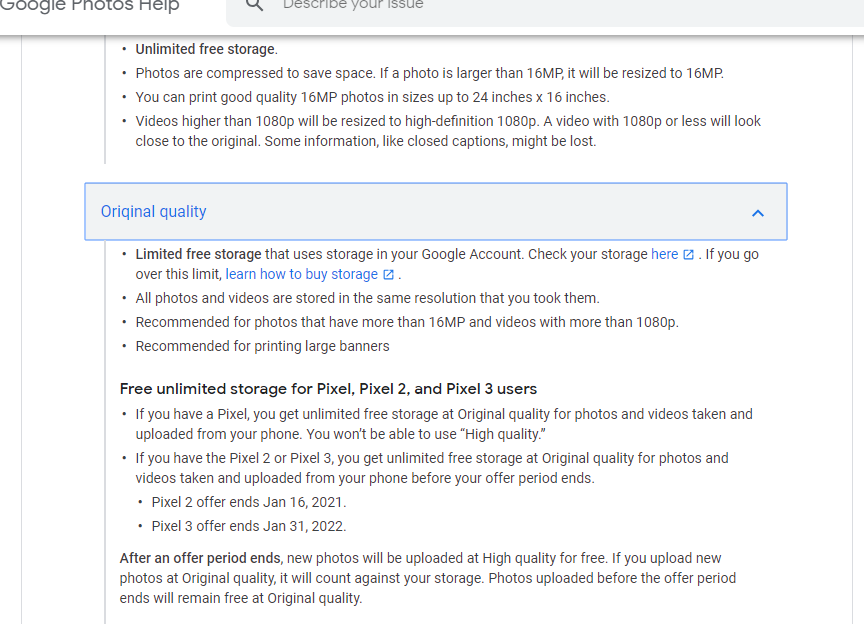Click the "Free unlimited storage for Pixel" heading
This screenshot has width=864, height=624.
(x=328, y=389)
